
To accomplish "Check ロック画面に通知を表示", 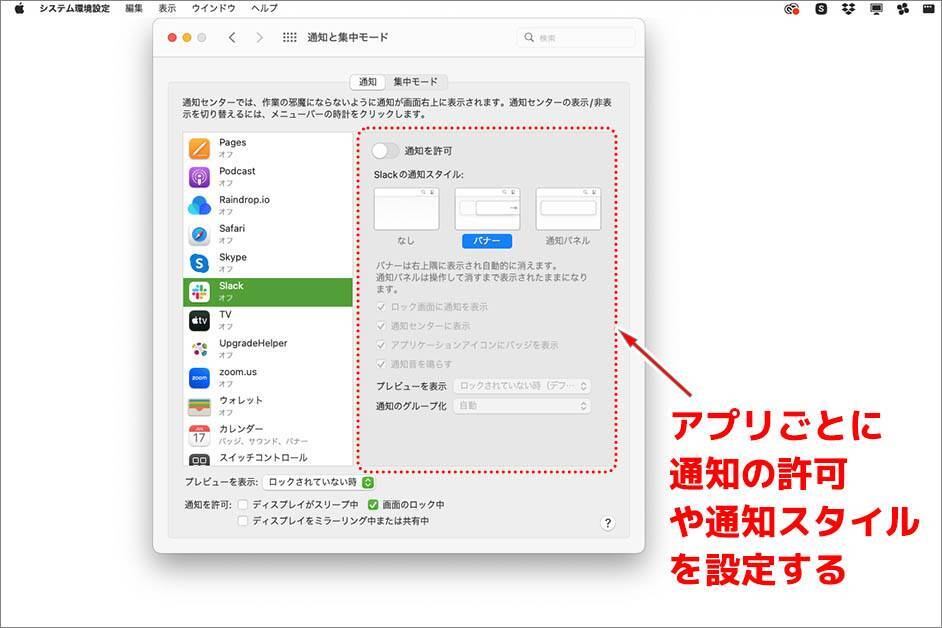I will click(x=381, y=307).
